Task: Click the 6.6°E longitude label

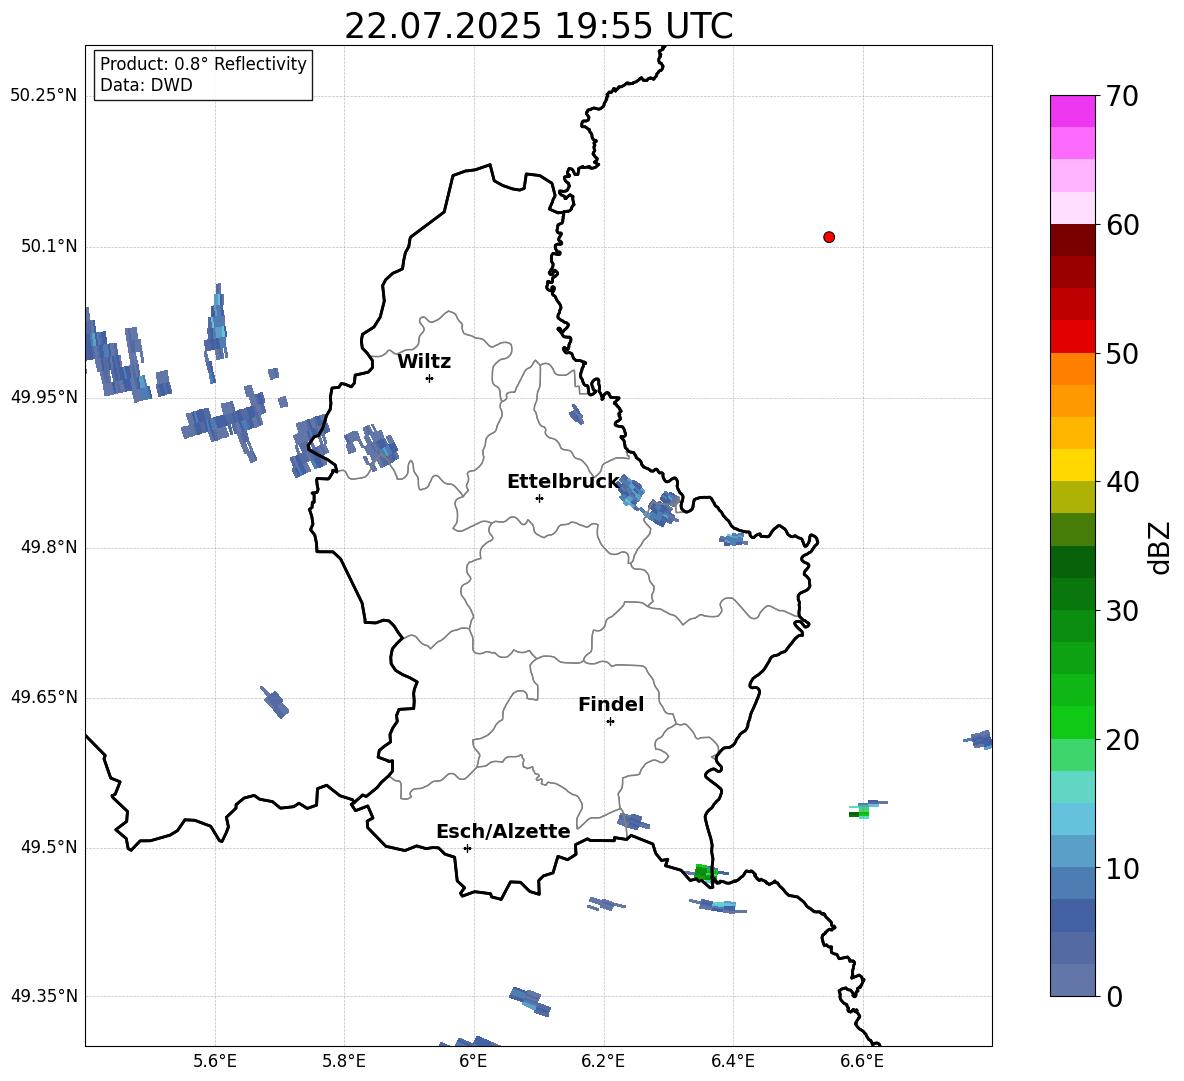Action: [862, 1061]
